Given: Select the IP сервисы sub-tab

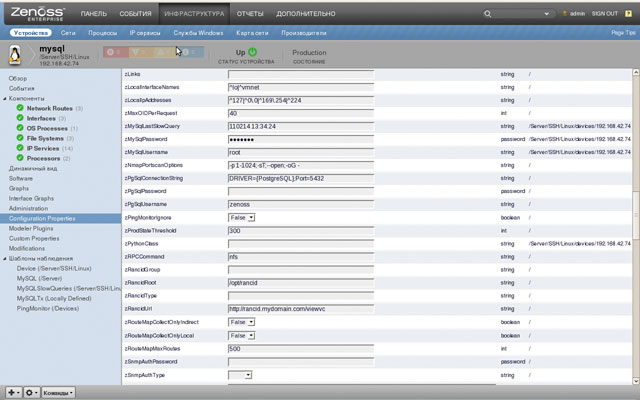Looking at the screenshot, I should click(x=145, y=33).
